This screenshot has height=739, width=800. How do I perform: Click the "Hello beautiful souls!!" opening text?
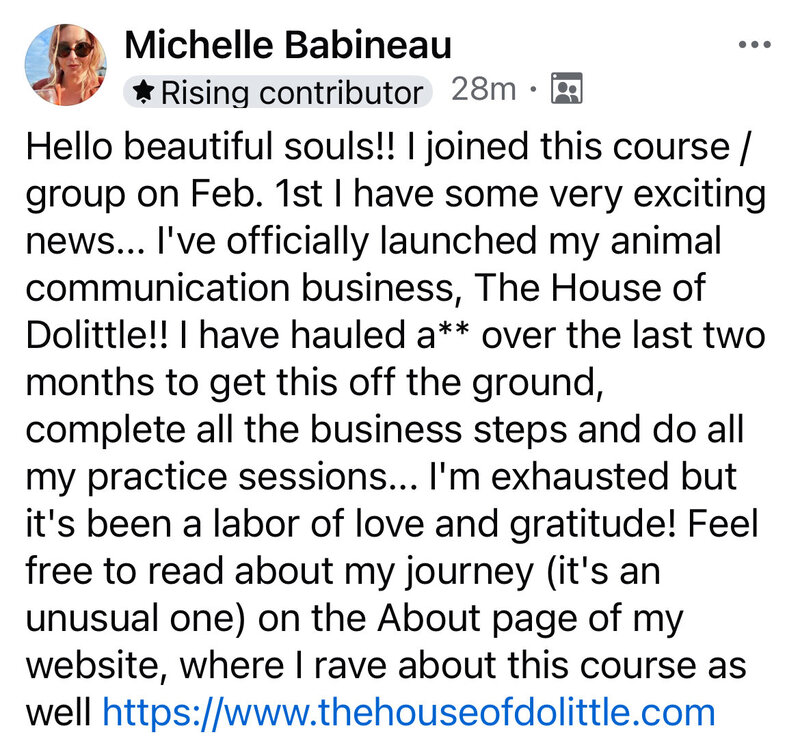tap(212, 146)
